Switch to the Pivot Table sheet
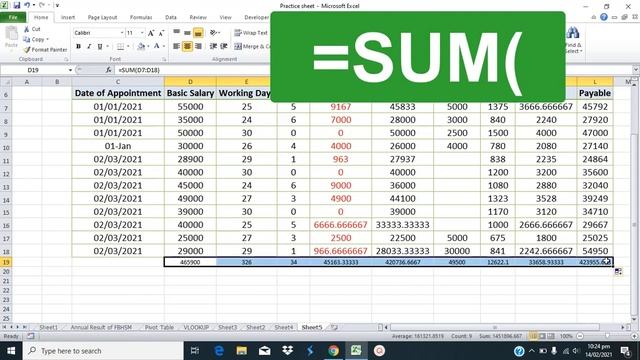The width and height of the screenshot is (640, 360). (x=159, y=327)
